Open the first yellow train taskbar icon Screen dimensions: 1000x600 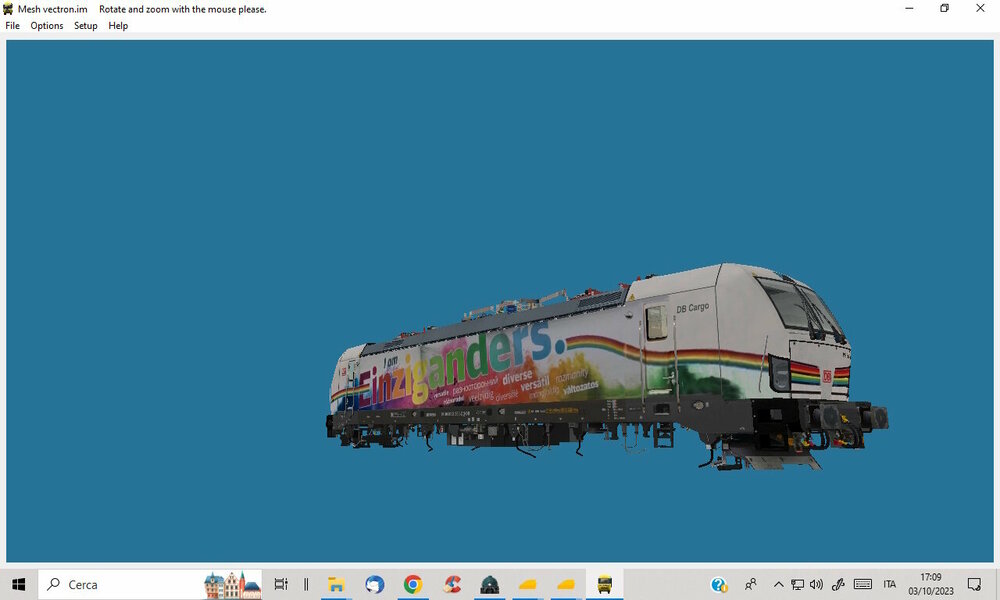coord(527,584)
